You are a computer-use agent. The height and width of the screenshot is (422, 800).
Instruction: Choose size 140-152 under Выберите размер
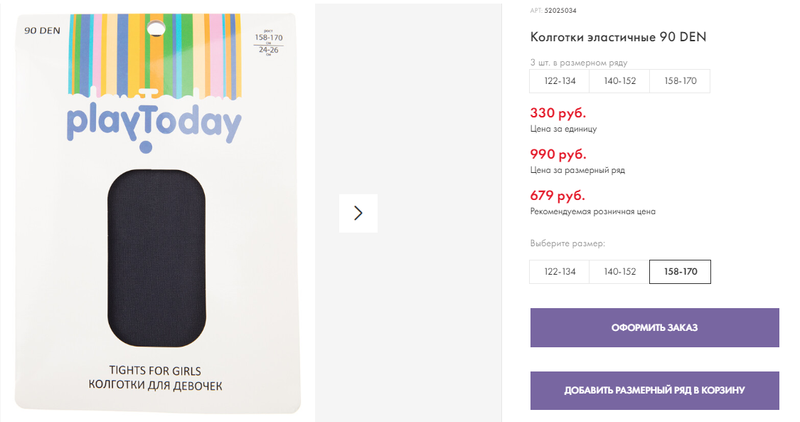tap(619, 271)
